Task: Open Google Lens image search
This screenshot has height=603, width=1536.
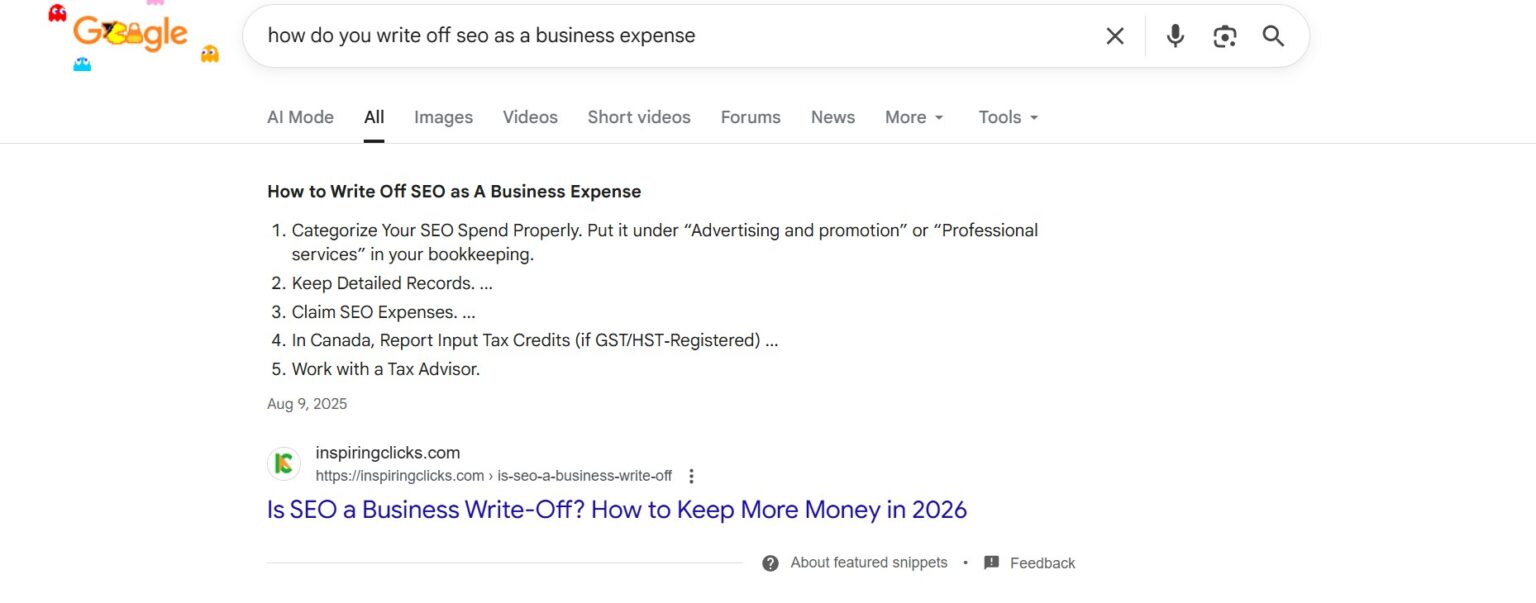Action: click(x=1224, y=35)
